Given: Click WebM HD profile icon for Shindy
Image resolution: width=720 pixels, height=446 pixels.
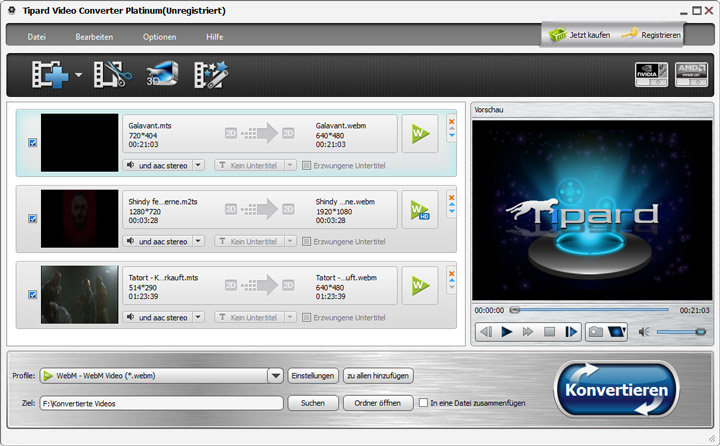Looking at the screenshot, I should pos(420,210).
